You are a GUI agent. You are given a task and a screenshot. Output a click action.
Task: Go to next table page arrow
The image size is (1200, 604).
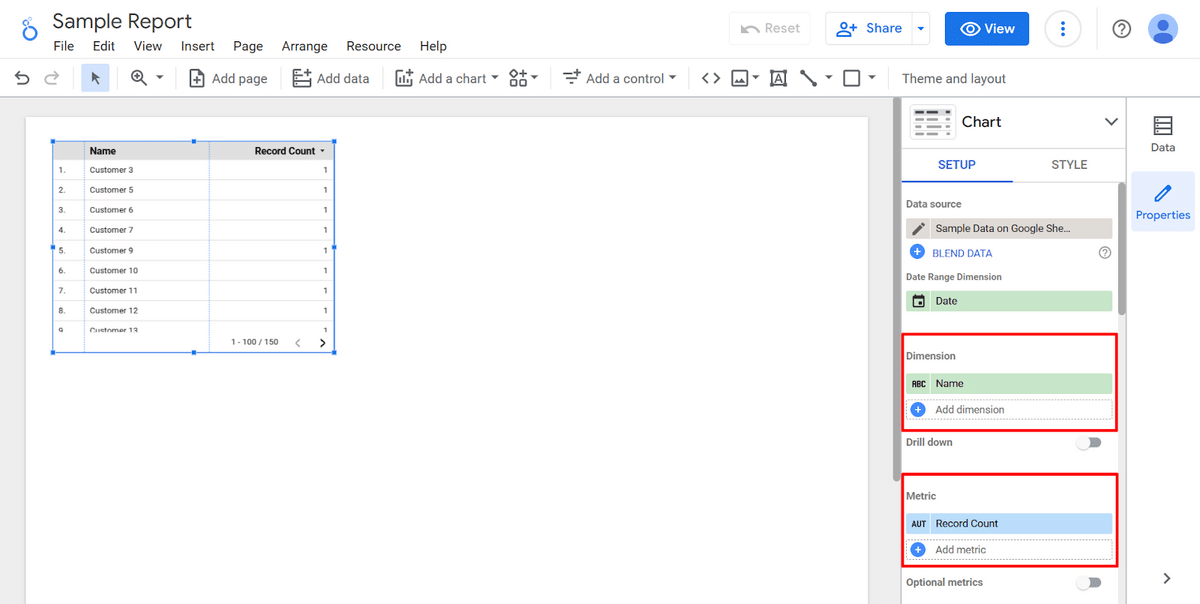click(x=322, y=343)
